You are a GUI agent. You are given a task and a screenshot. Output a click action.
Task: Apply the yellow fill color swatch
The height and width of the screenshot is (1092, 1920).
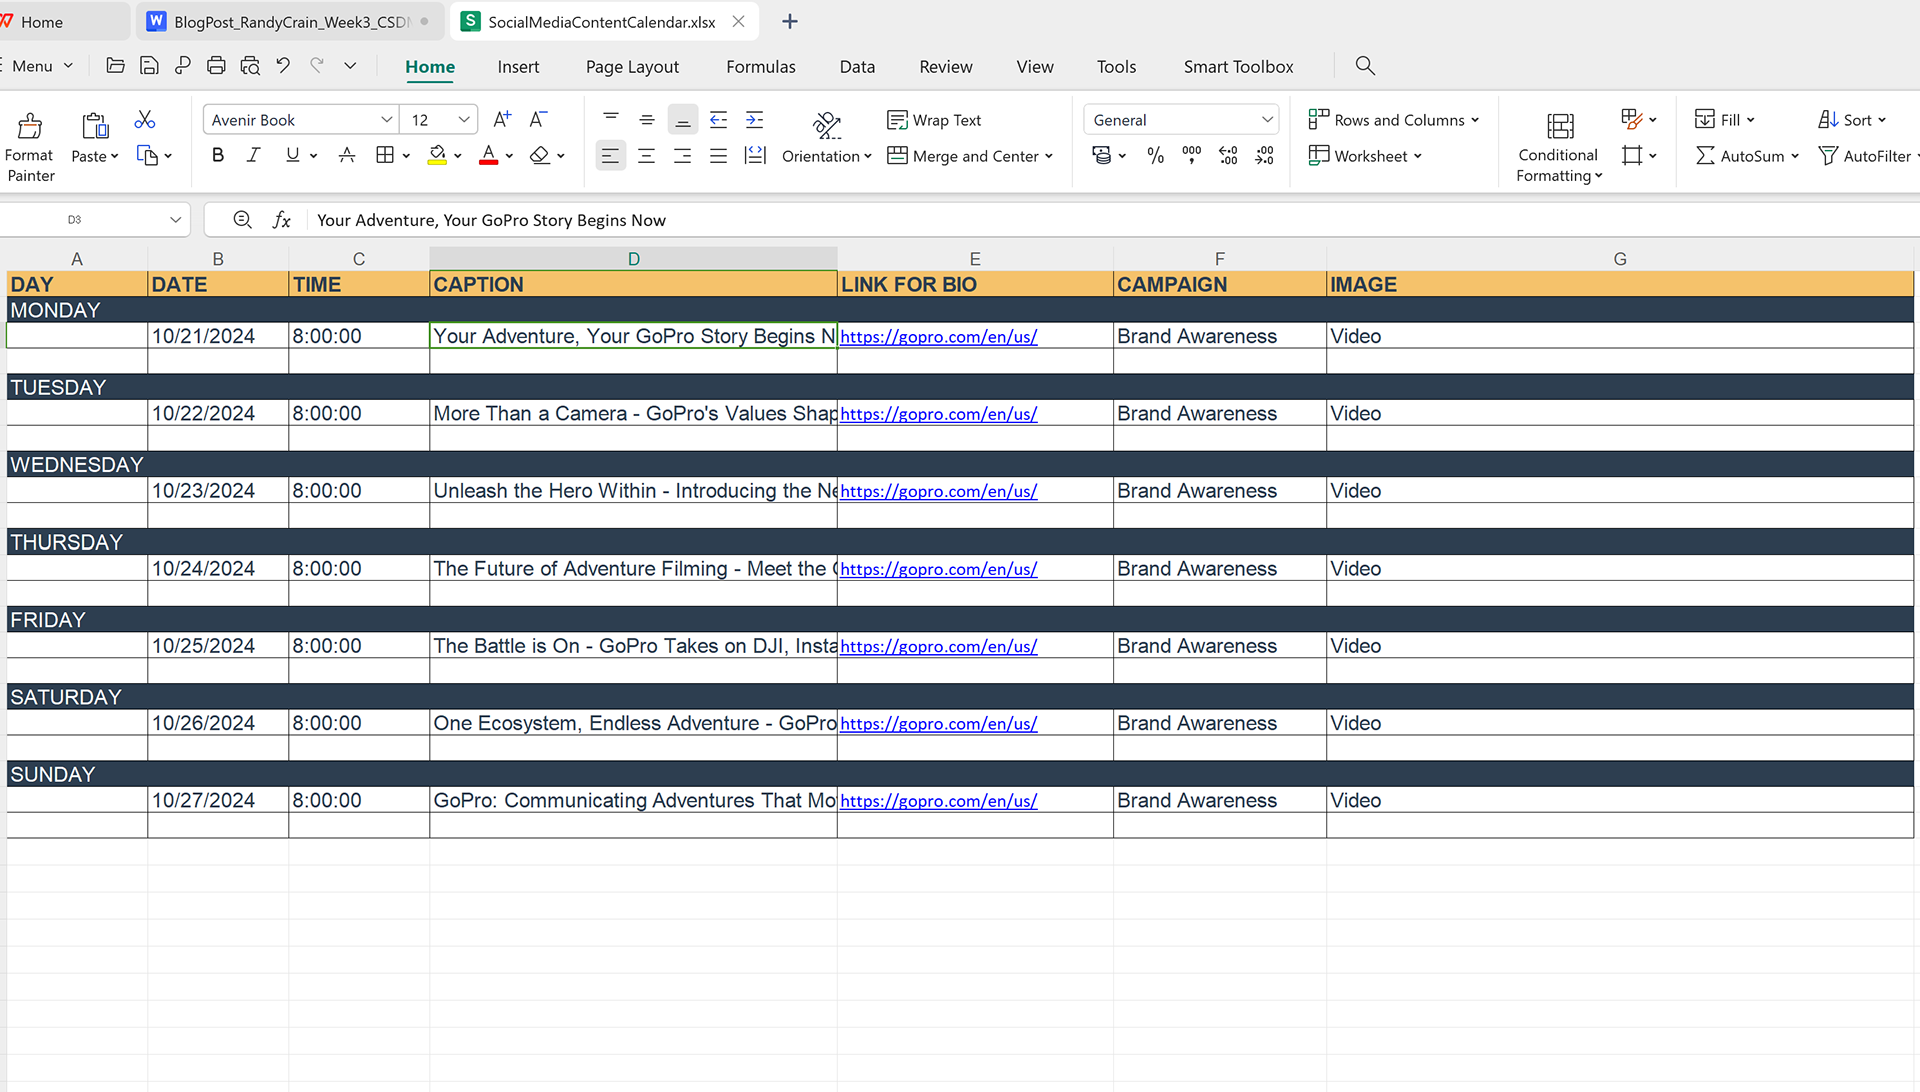[437, 156]
